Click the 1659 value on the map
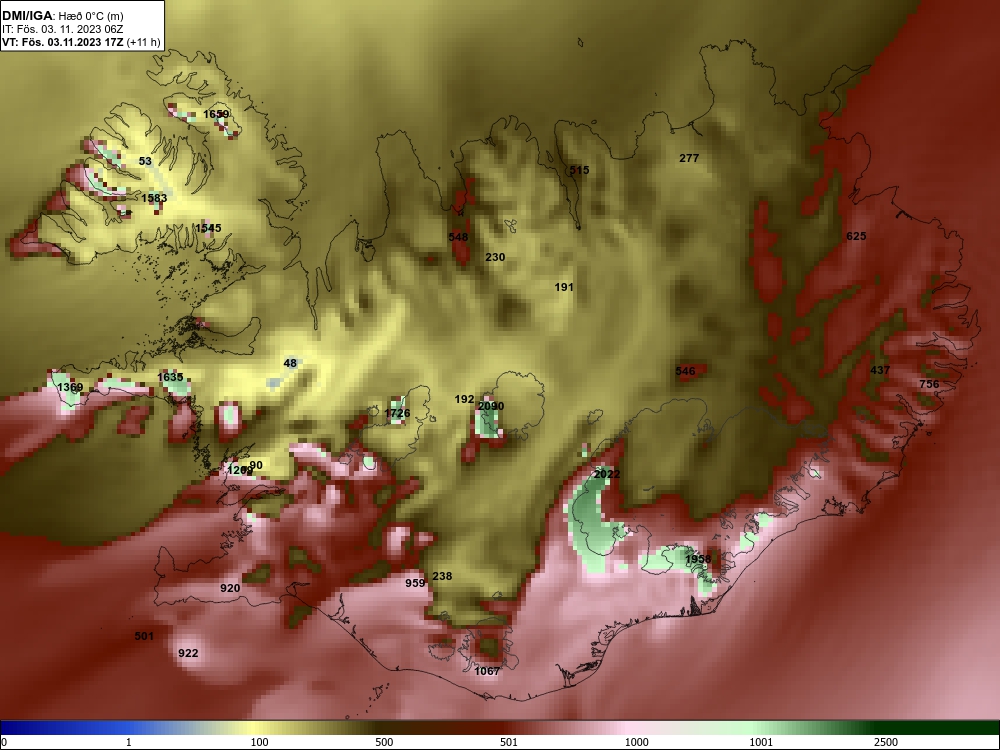This screenshot has width=1000, height=750. pos(216,114)
